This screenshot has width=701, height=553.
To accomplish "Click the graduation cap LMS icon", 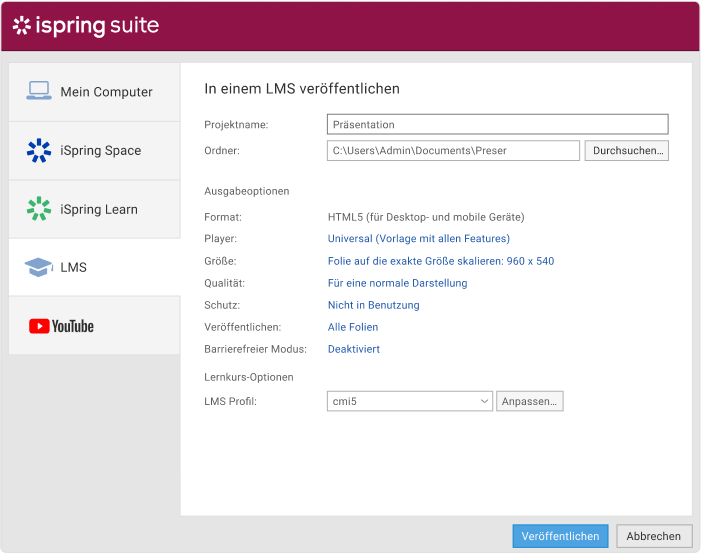I will click(x=38, y=267).
